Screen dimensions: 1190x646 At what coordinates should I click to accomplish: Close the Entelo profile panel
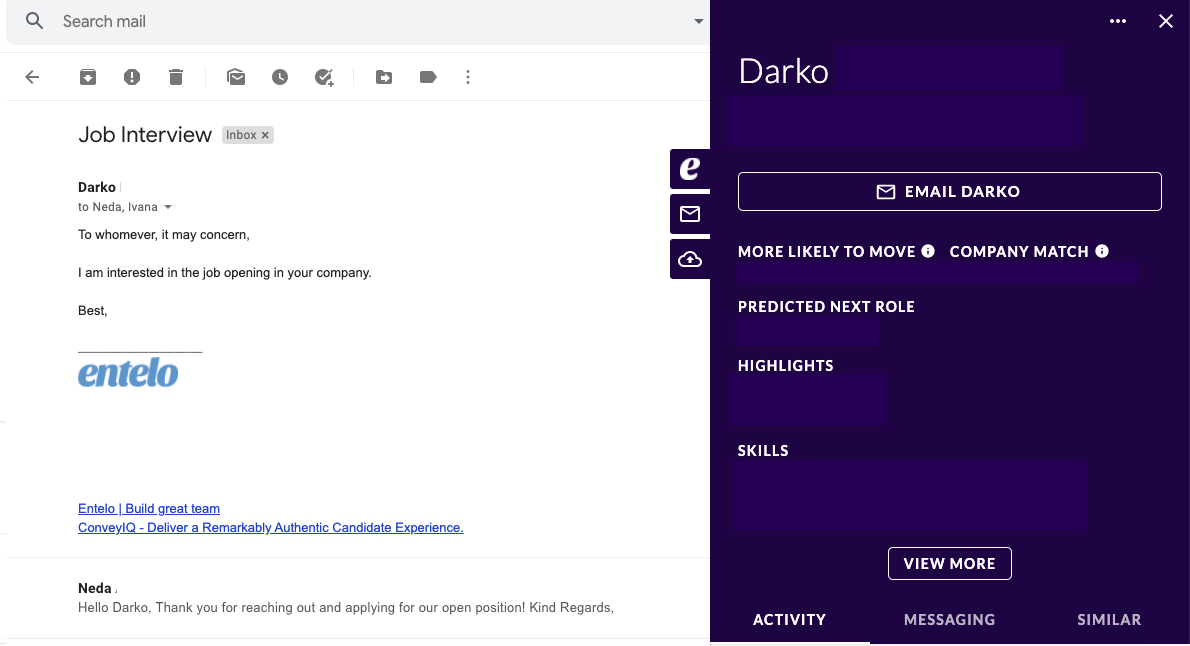point(1166,21)
